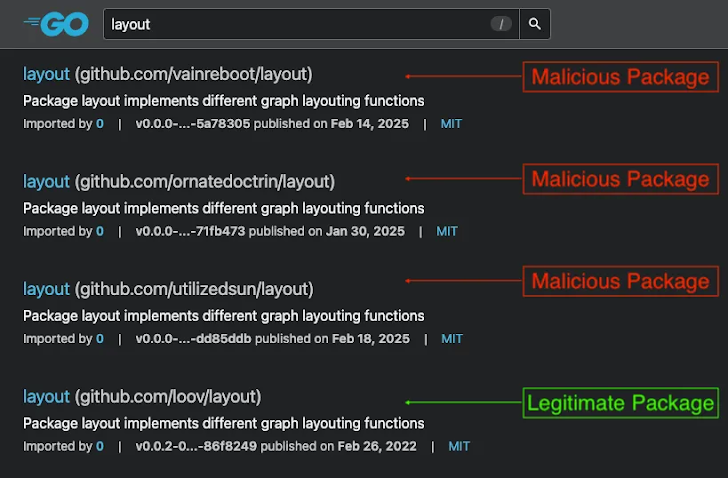Image resolution: width=728 pixels, height=478 pixels.
Task: Click imported-by count for loov package
Action: (100, 446)
